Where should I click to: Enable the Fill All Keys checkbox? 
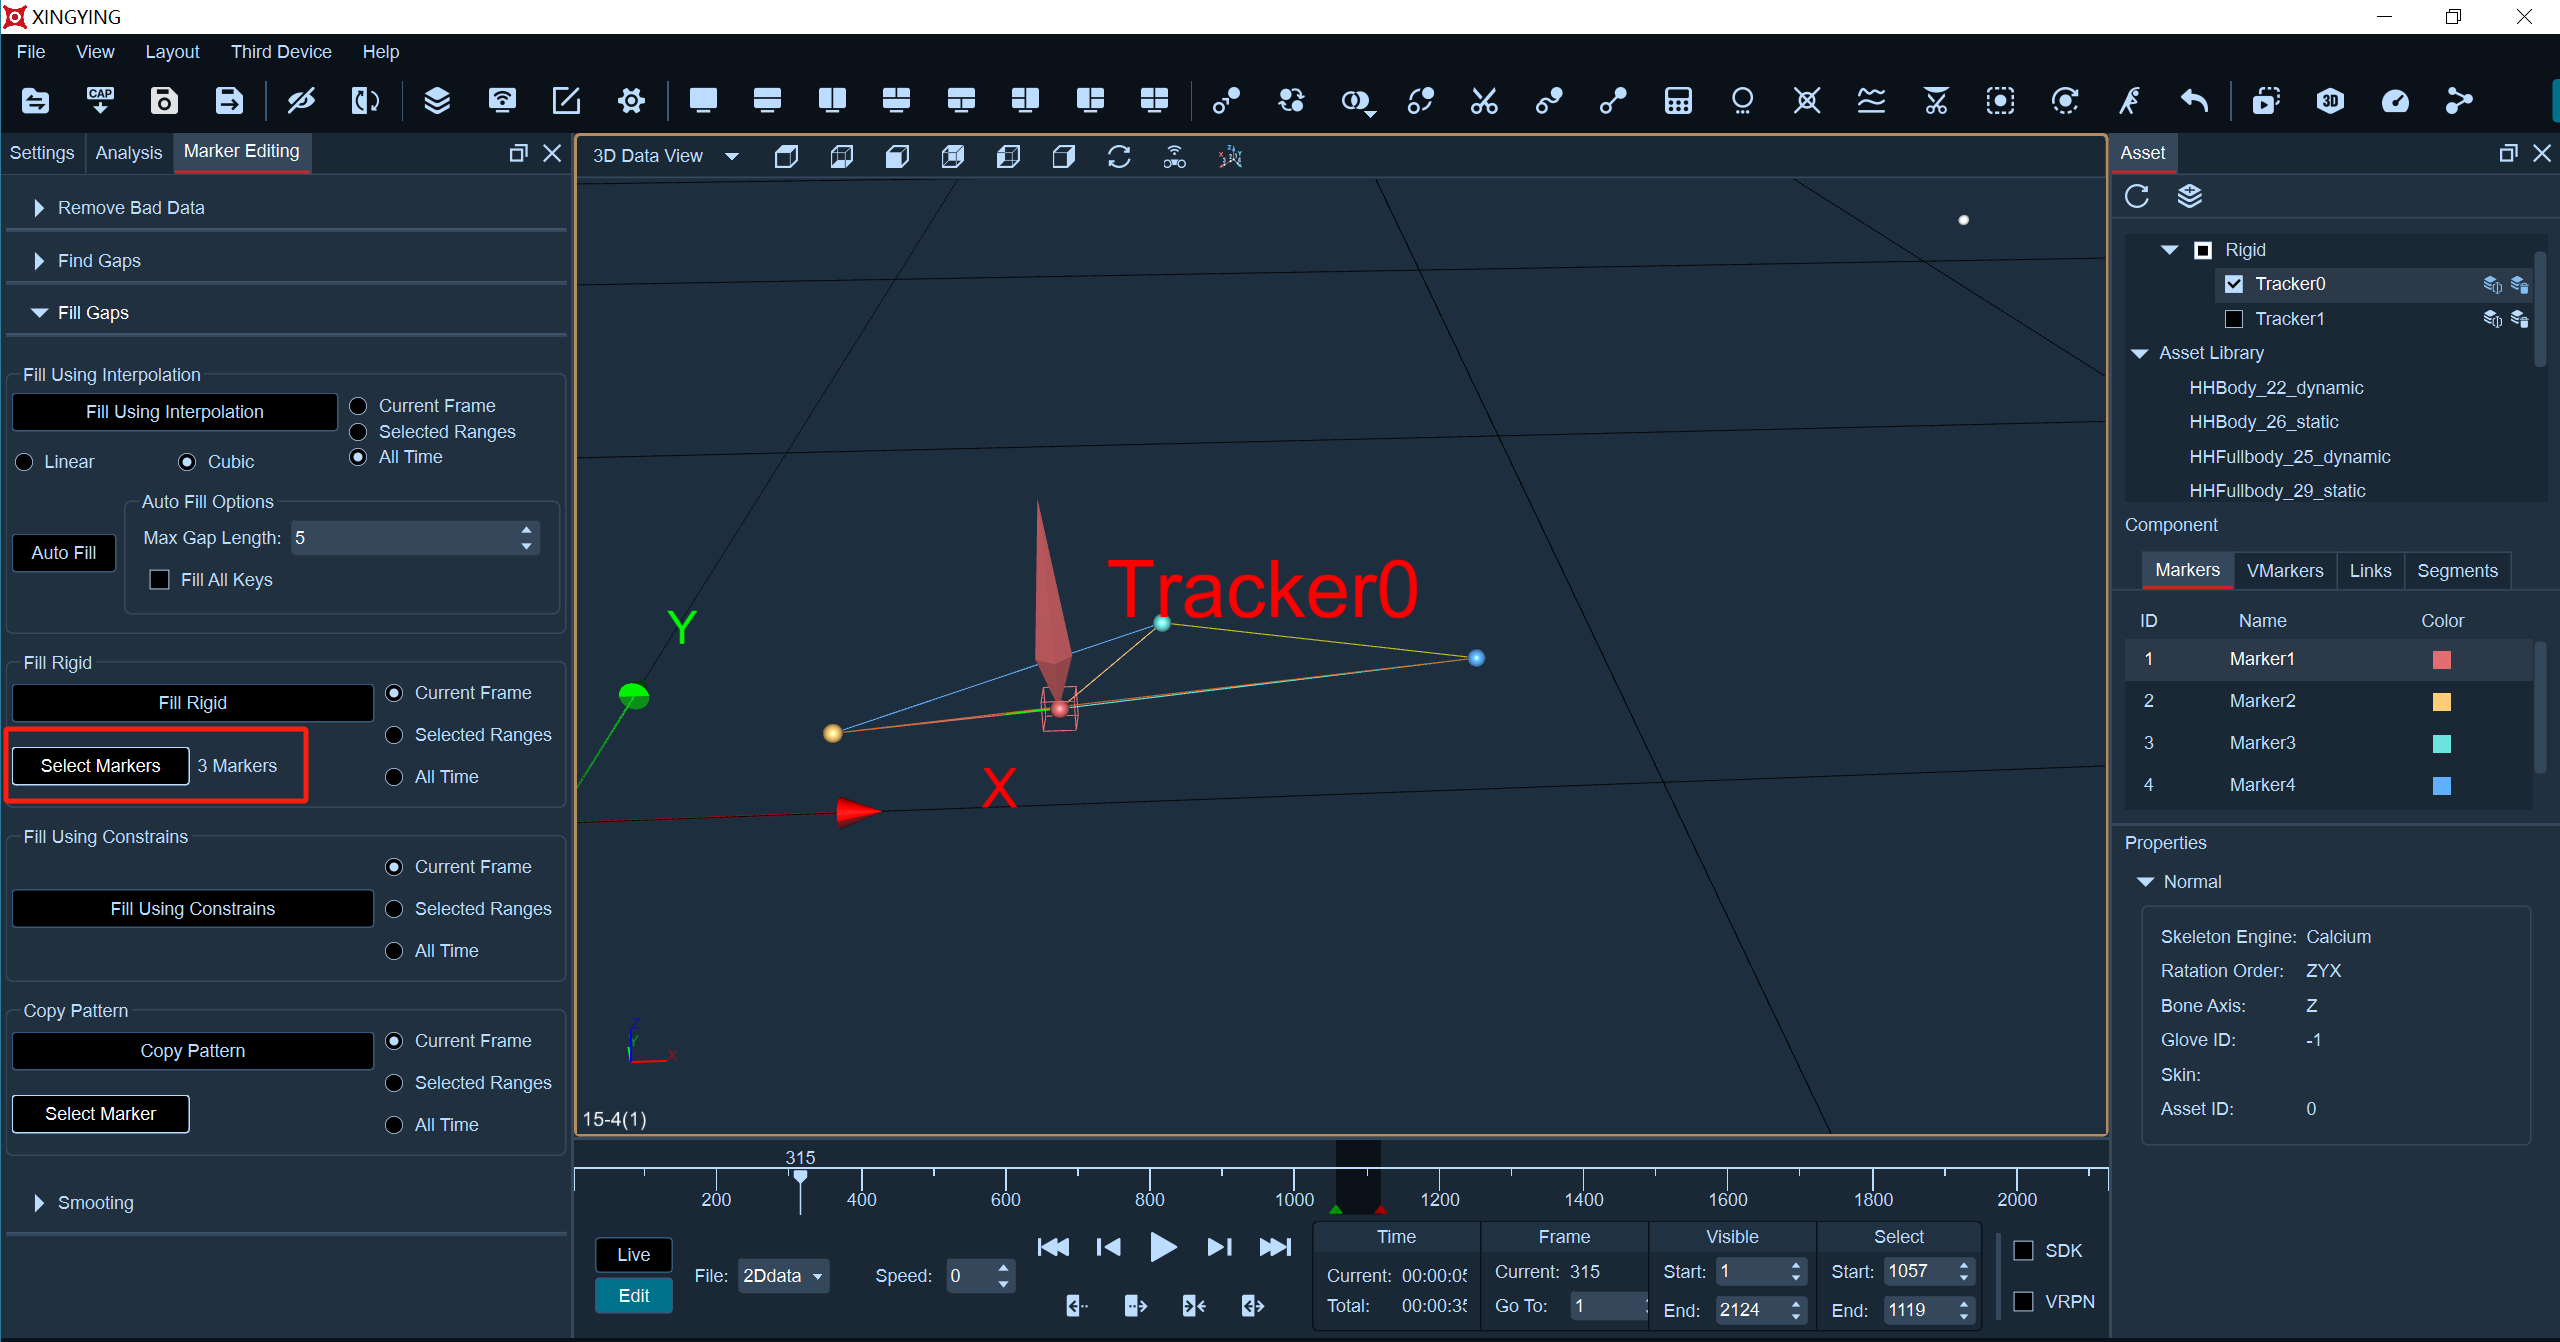(159, 580)
